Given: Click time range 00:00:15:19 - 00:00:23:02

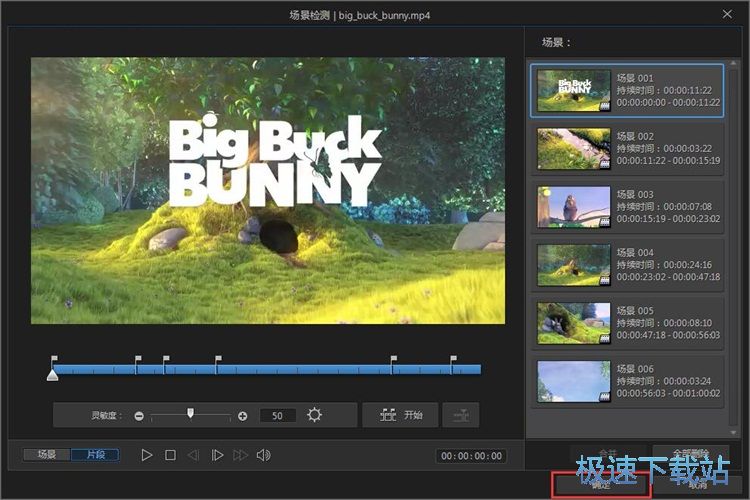Looking at the screenshot, I should 668,219.
